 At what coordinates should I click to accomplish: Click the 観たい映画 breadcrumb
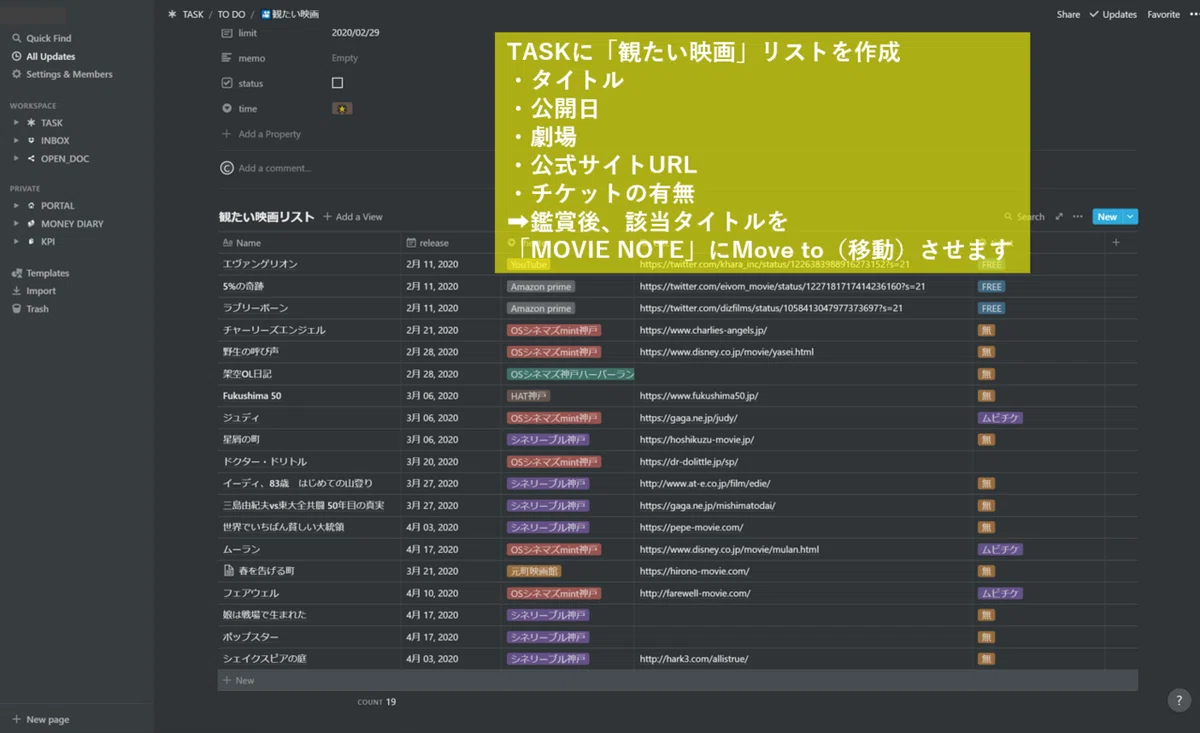(x=290, y=15)
